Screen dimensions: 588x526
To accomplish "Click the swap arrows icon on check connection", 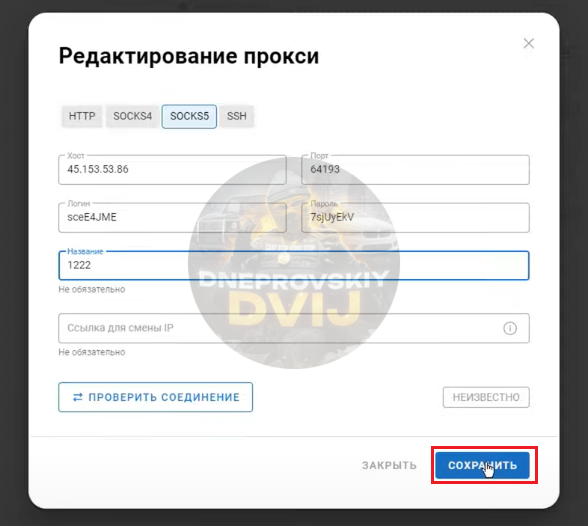I will tap(78, 397).
